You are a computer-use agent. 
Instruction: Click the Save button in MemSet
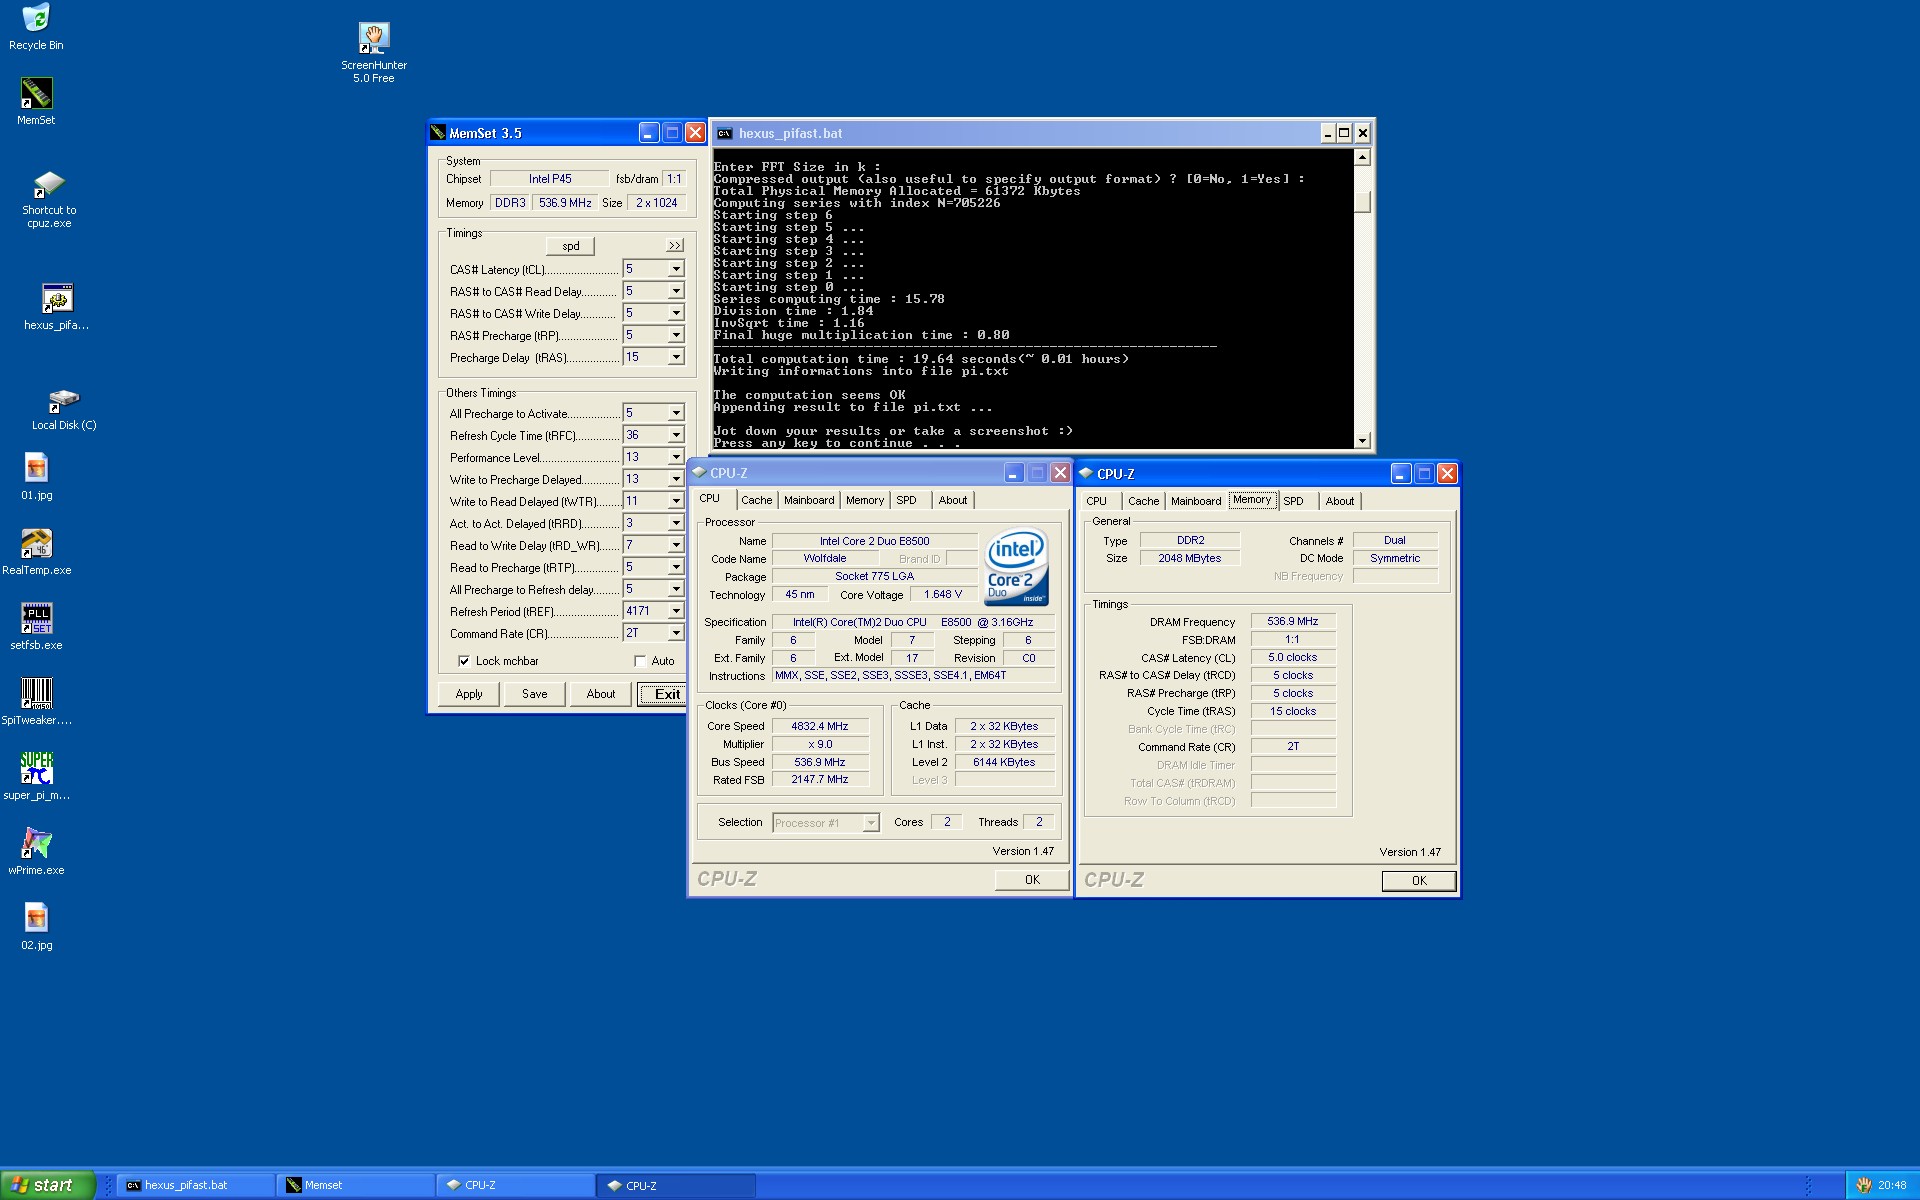535,694
